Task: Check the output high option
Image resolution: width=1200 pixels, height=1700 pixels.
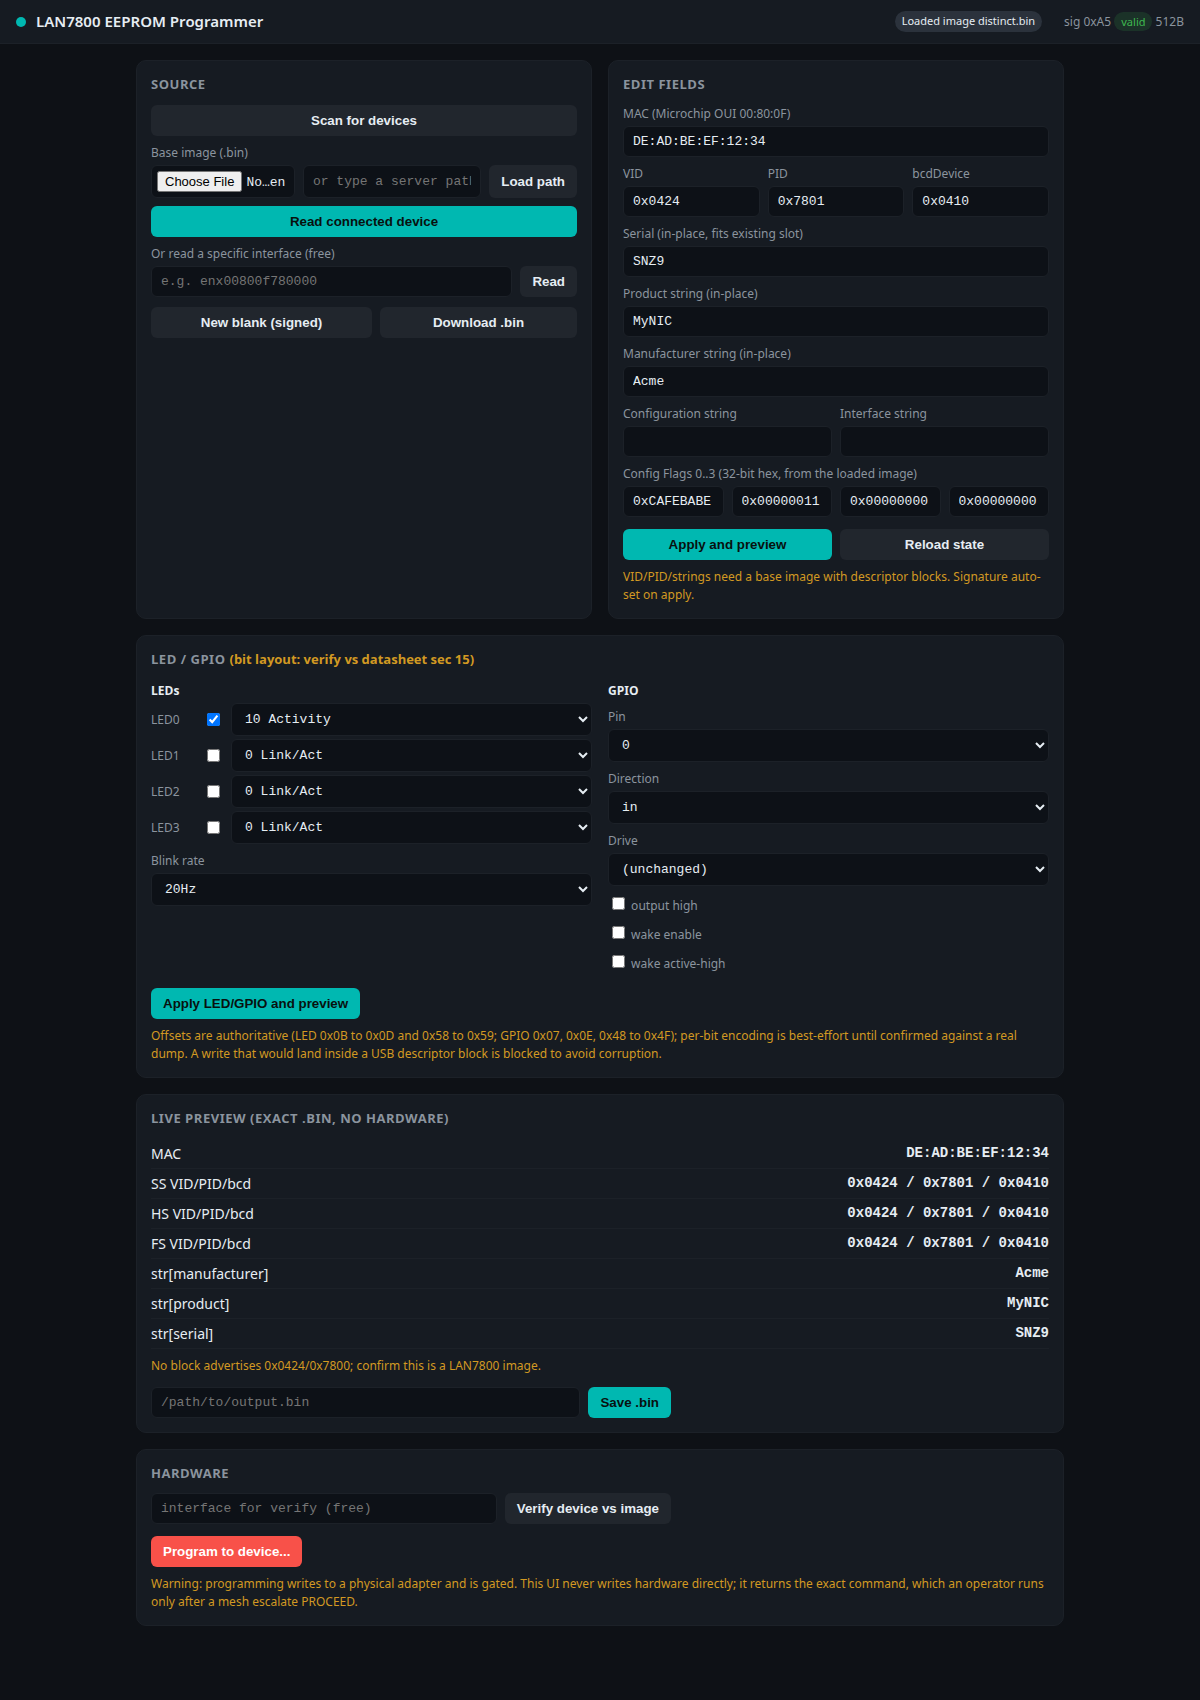Action: click(618, 904)
